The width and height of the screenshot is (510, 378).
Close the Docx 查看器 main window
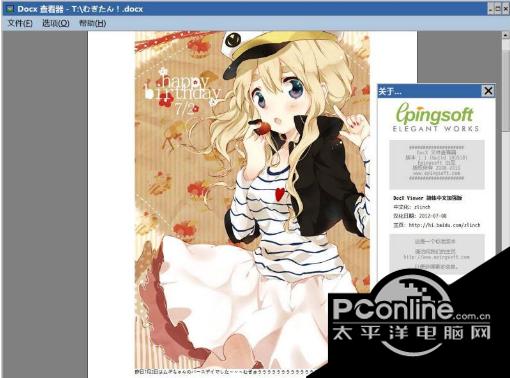(505, 9)
